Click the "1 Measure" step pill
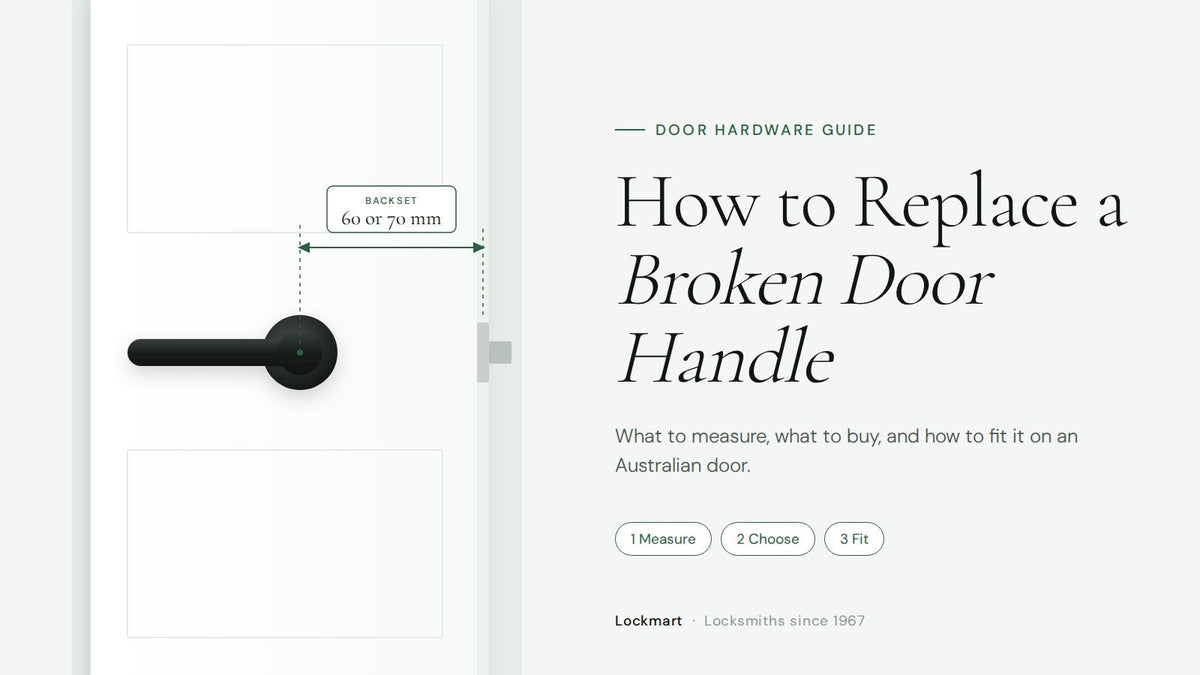Image resolution: width=1200 pixels, height=675 pixels. [663, 539]
